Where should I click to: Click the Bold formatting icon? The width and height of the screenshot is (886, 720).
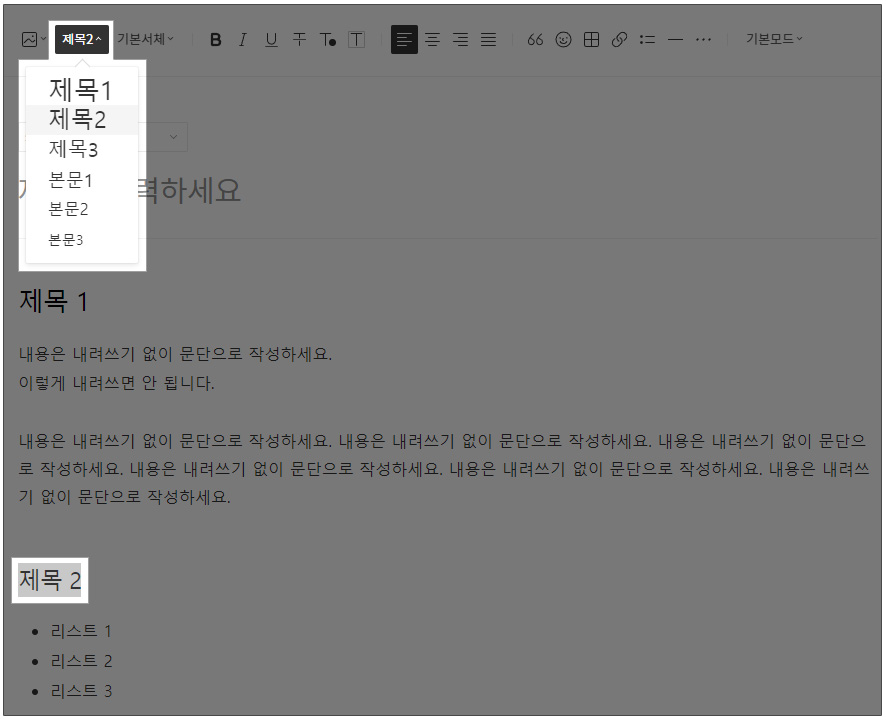pos(215,40)
